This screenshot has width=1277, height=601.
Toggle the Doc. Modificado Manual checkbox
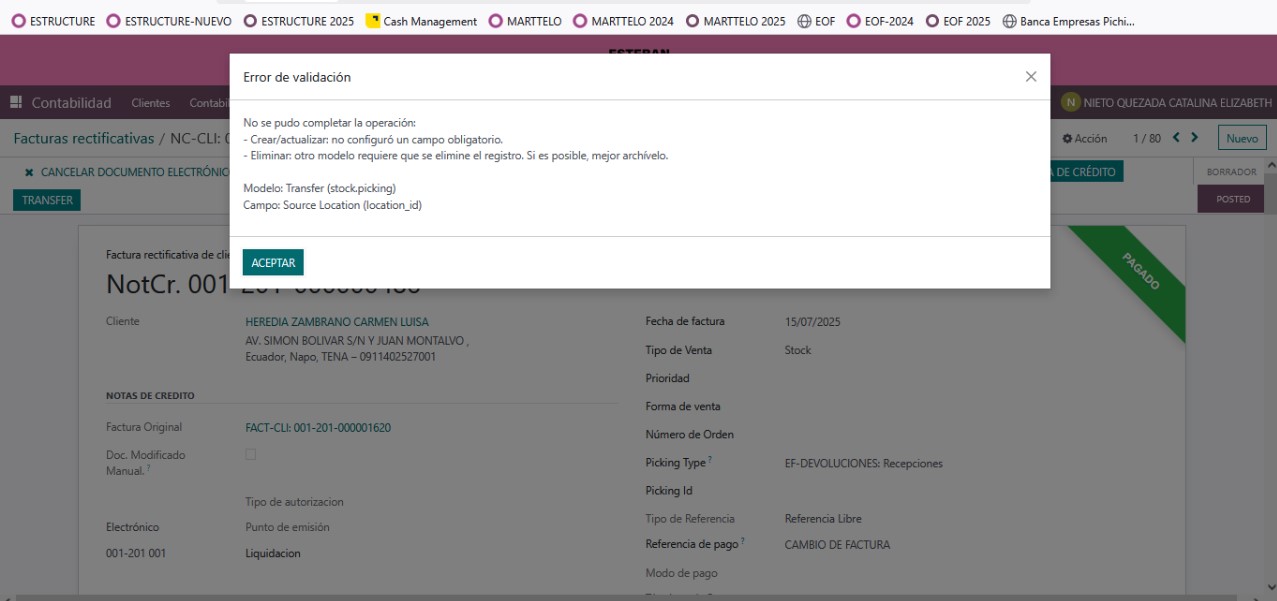click(x=251, y=455)
